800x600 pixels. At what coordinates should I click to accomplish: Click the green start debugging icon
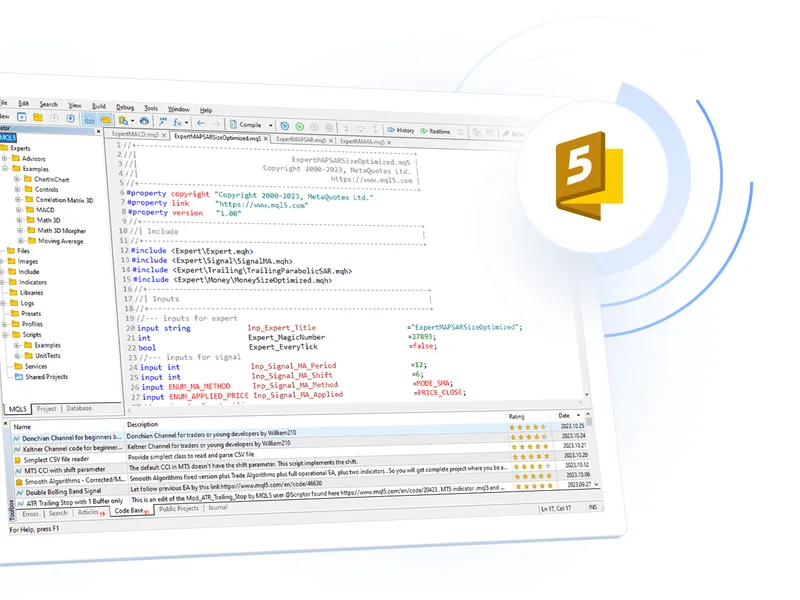click(299, 126)
